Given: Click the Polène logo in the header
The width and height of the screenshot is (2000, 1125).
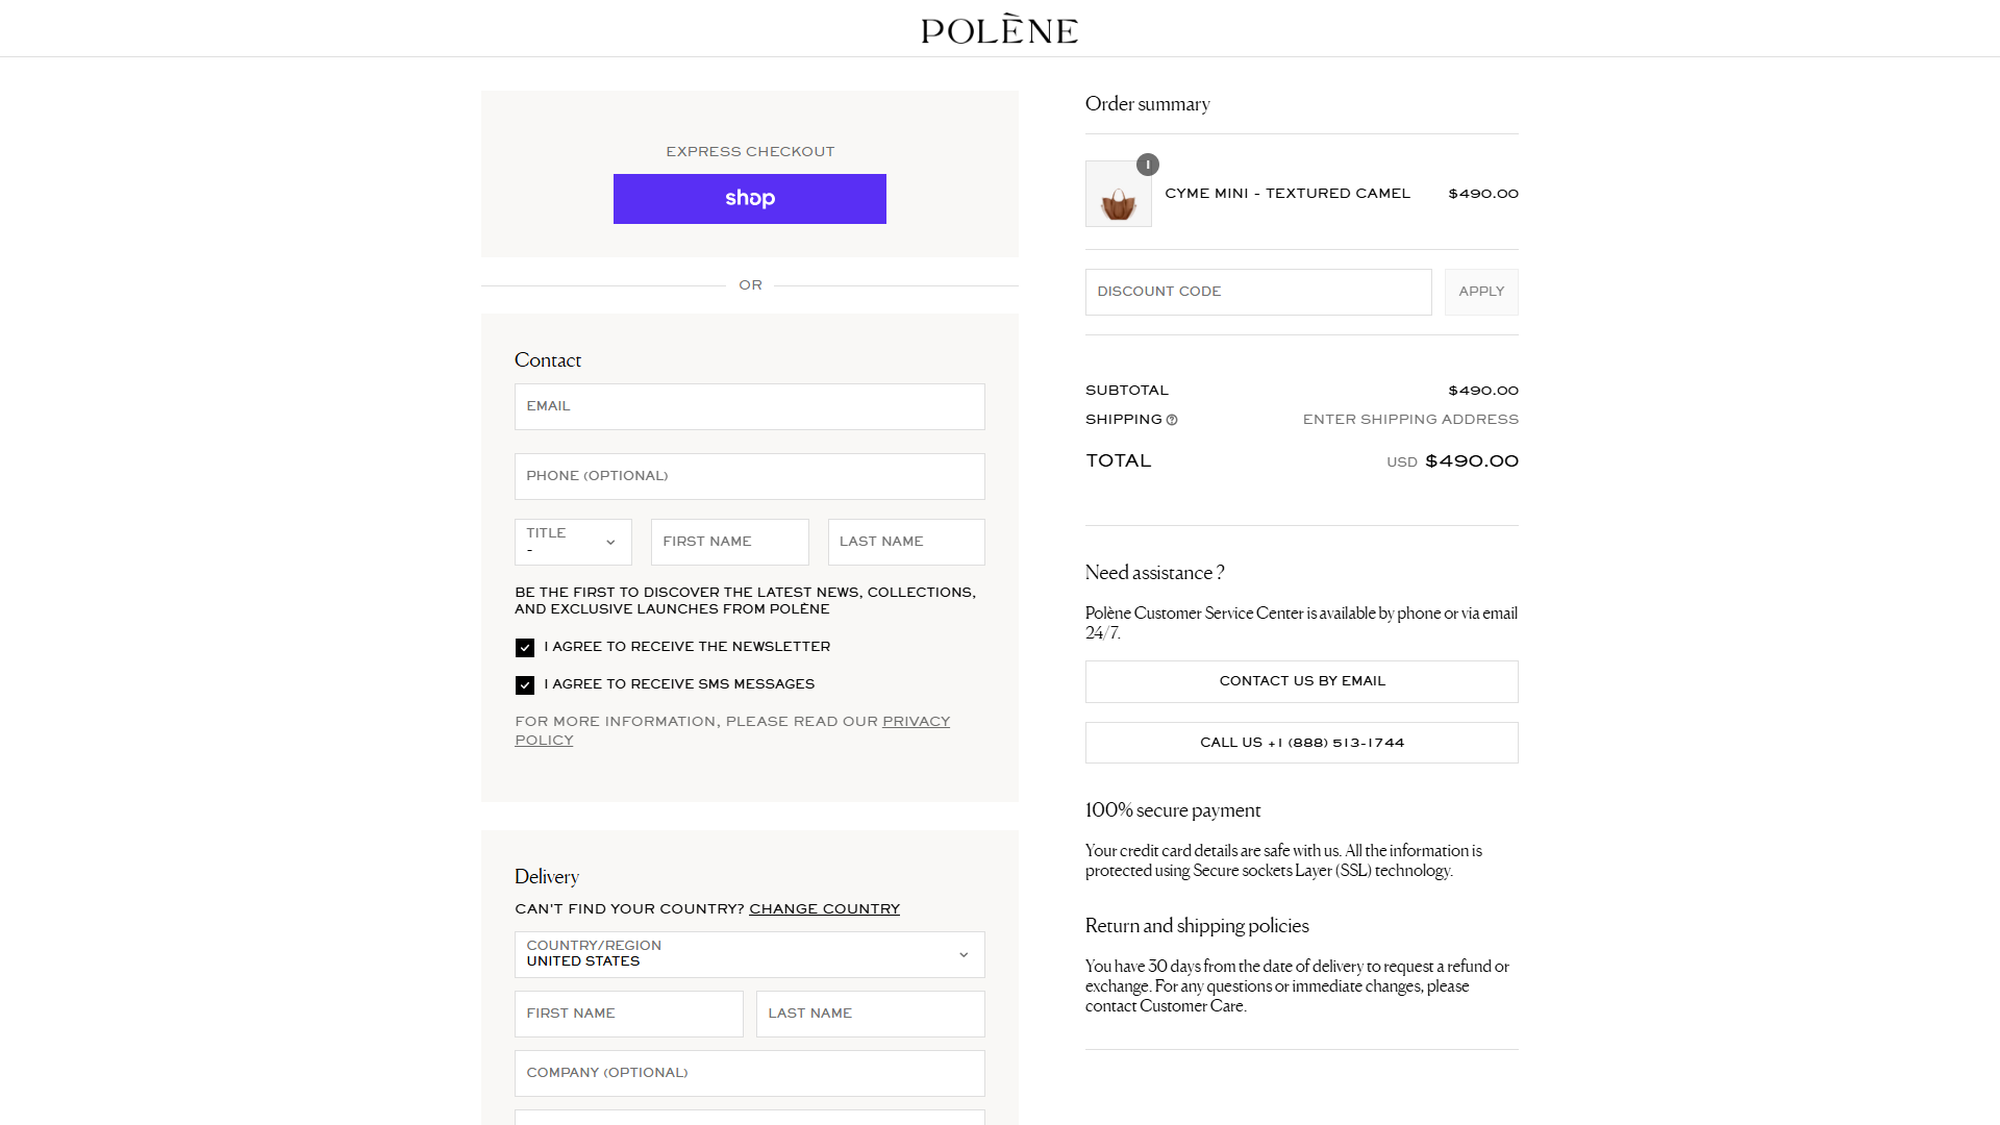Looking at the screenshot, I should pos(999,29).
